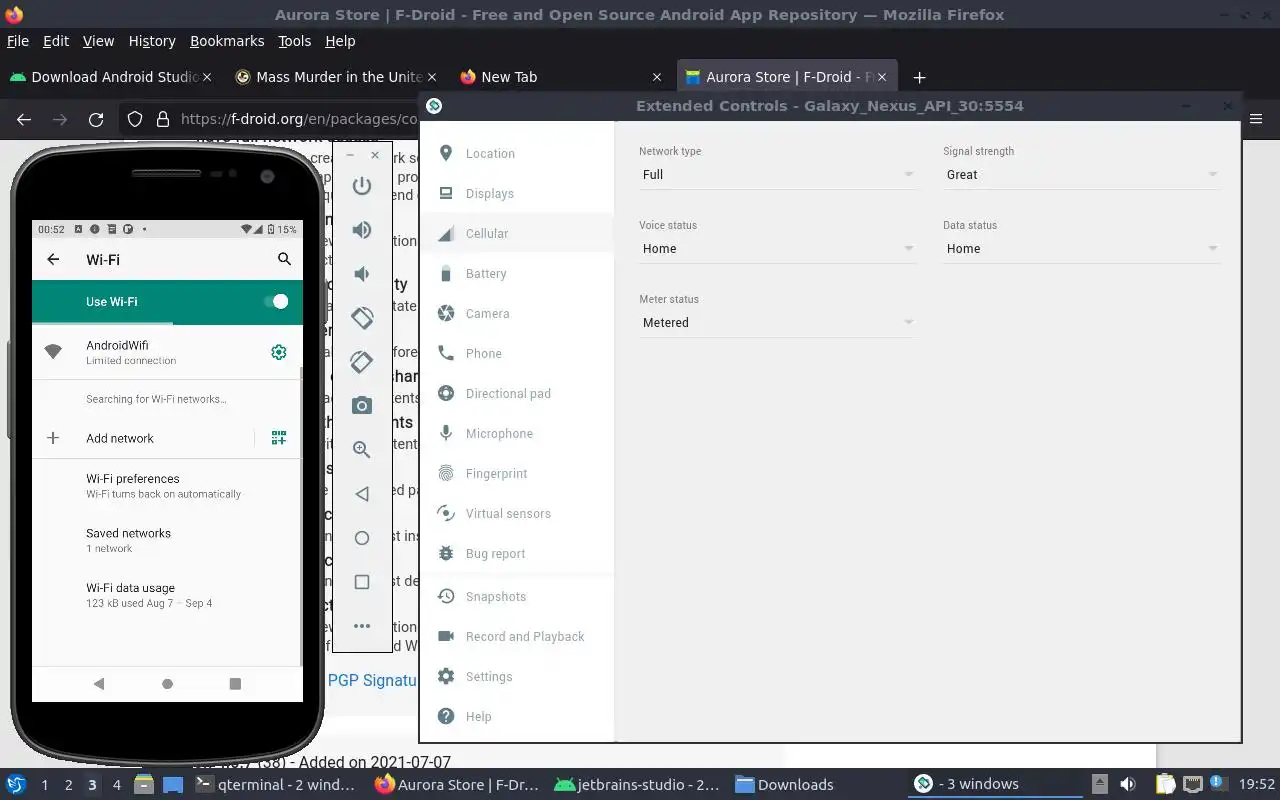Image resolution: width=1280 pixels, height=800 pixels.
Task: Tap the AndroidWifi network entry
Action: (145, 352)
